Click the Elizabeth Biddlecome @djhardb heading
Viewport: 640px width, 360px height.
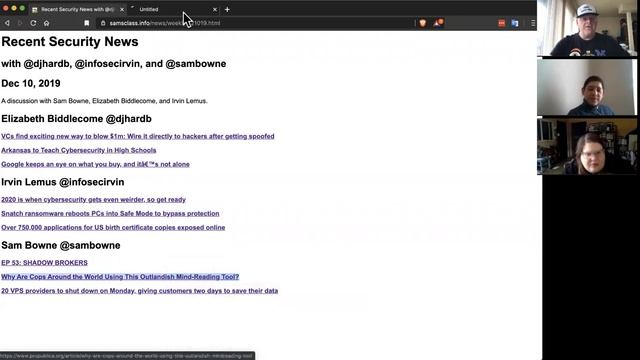click(x=76, y=119)
